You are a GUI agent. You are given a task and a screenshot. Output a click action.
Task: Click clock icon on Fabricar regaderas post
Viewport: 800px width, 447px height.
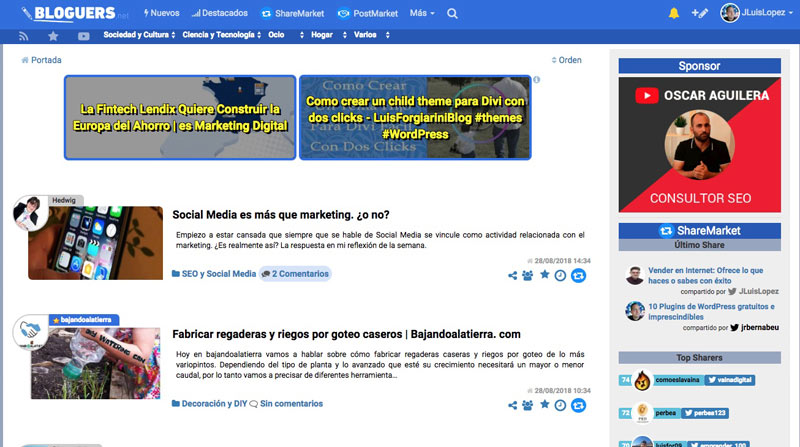[x=560, y=406]
